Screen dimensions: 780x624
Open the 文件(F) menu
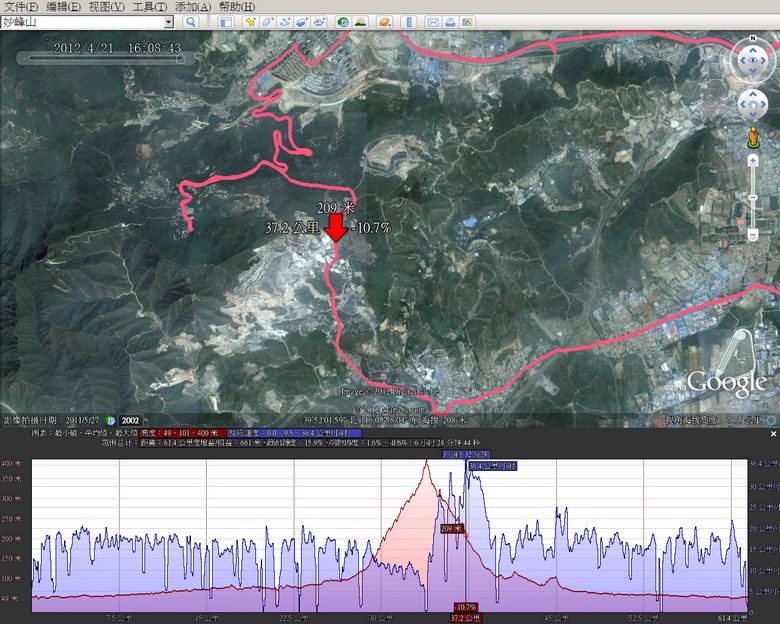pyautogui.click(x=20, y=7)
